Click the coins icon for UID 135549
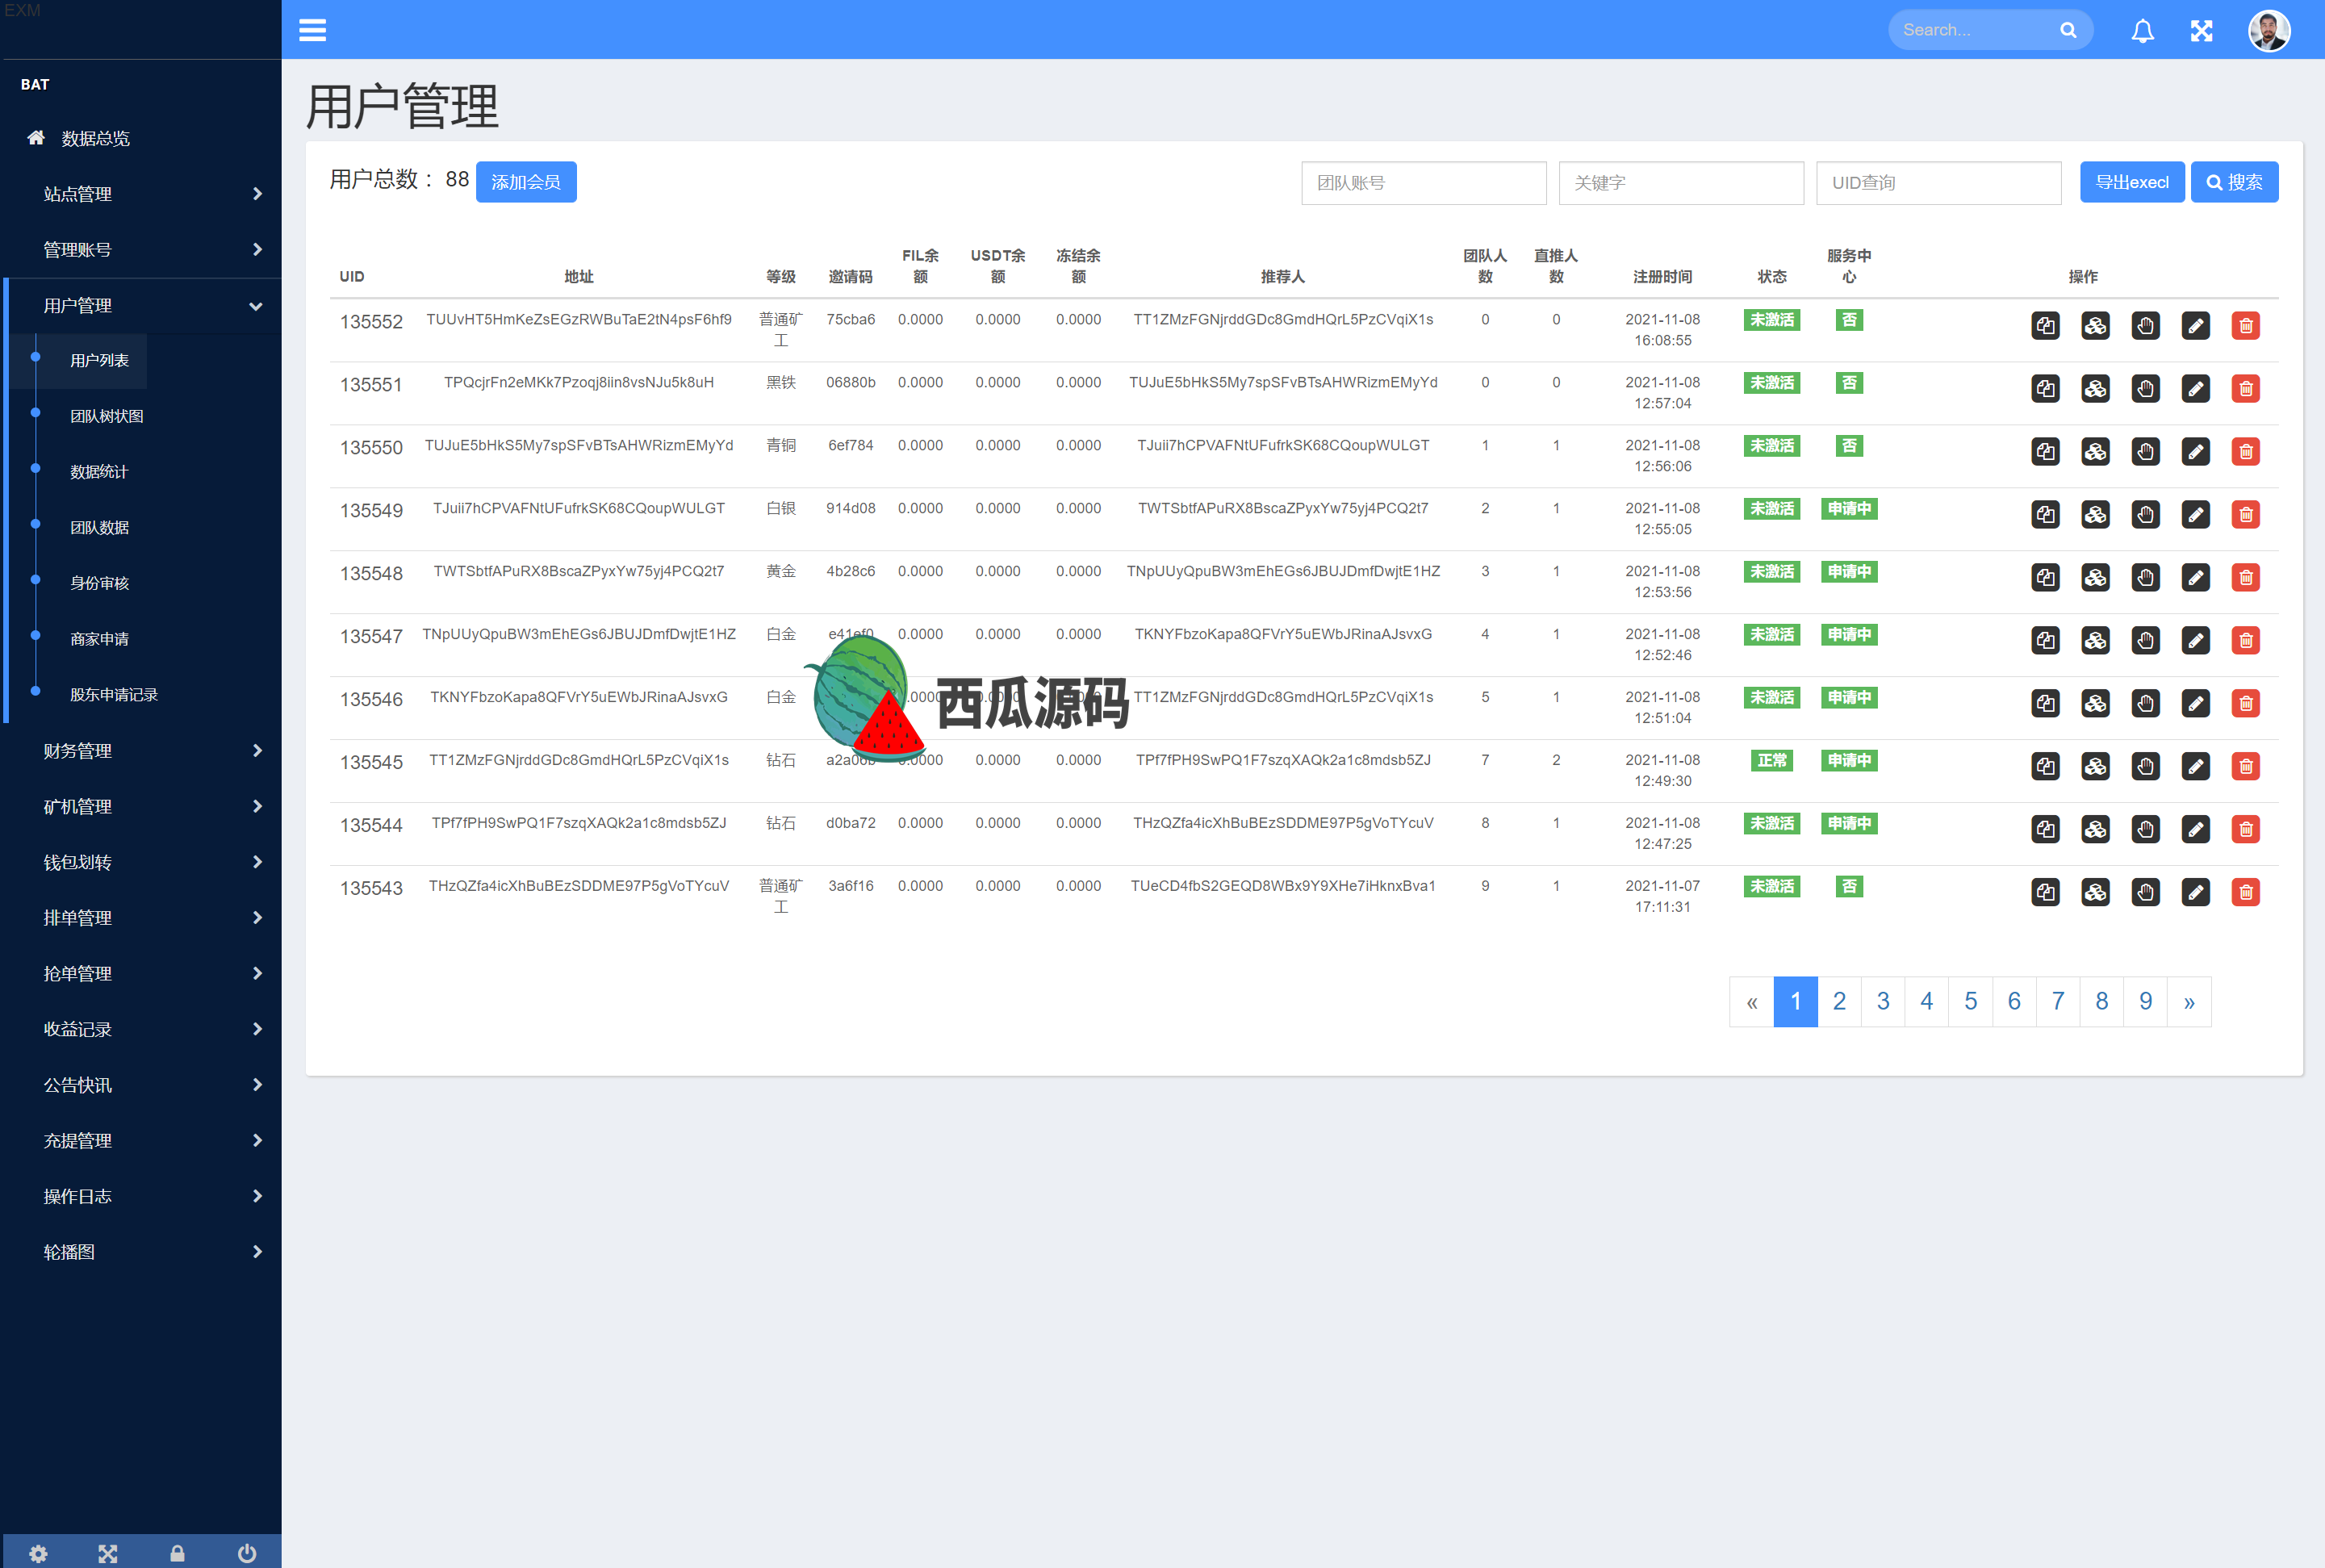2325x1568 pixels. [x=2095, y=515]
